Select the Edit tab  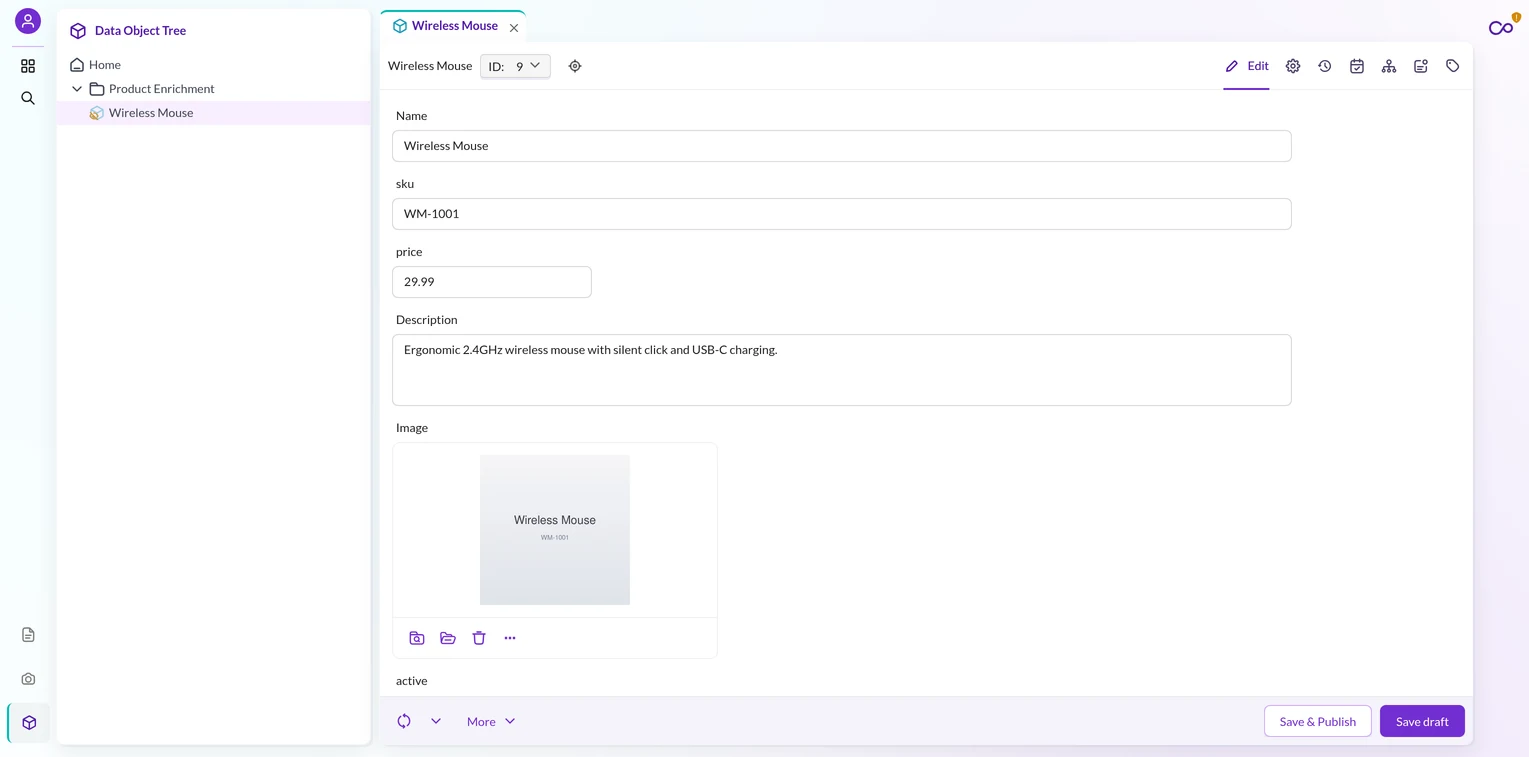1246,66
